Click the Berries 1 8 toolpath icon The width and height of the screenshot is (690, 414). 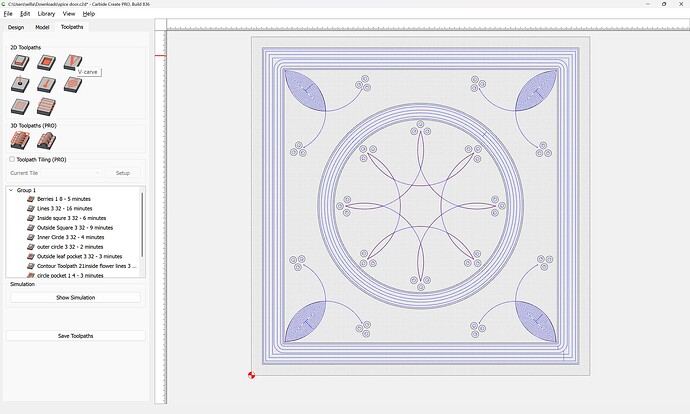[30, 199]
